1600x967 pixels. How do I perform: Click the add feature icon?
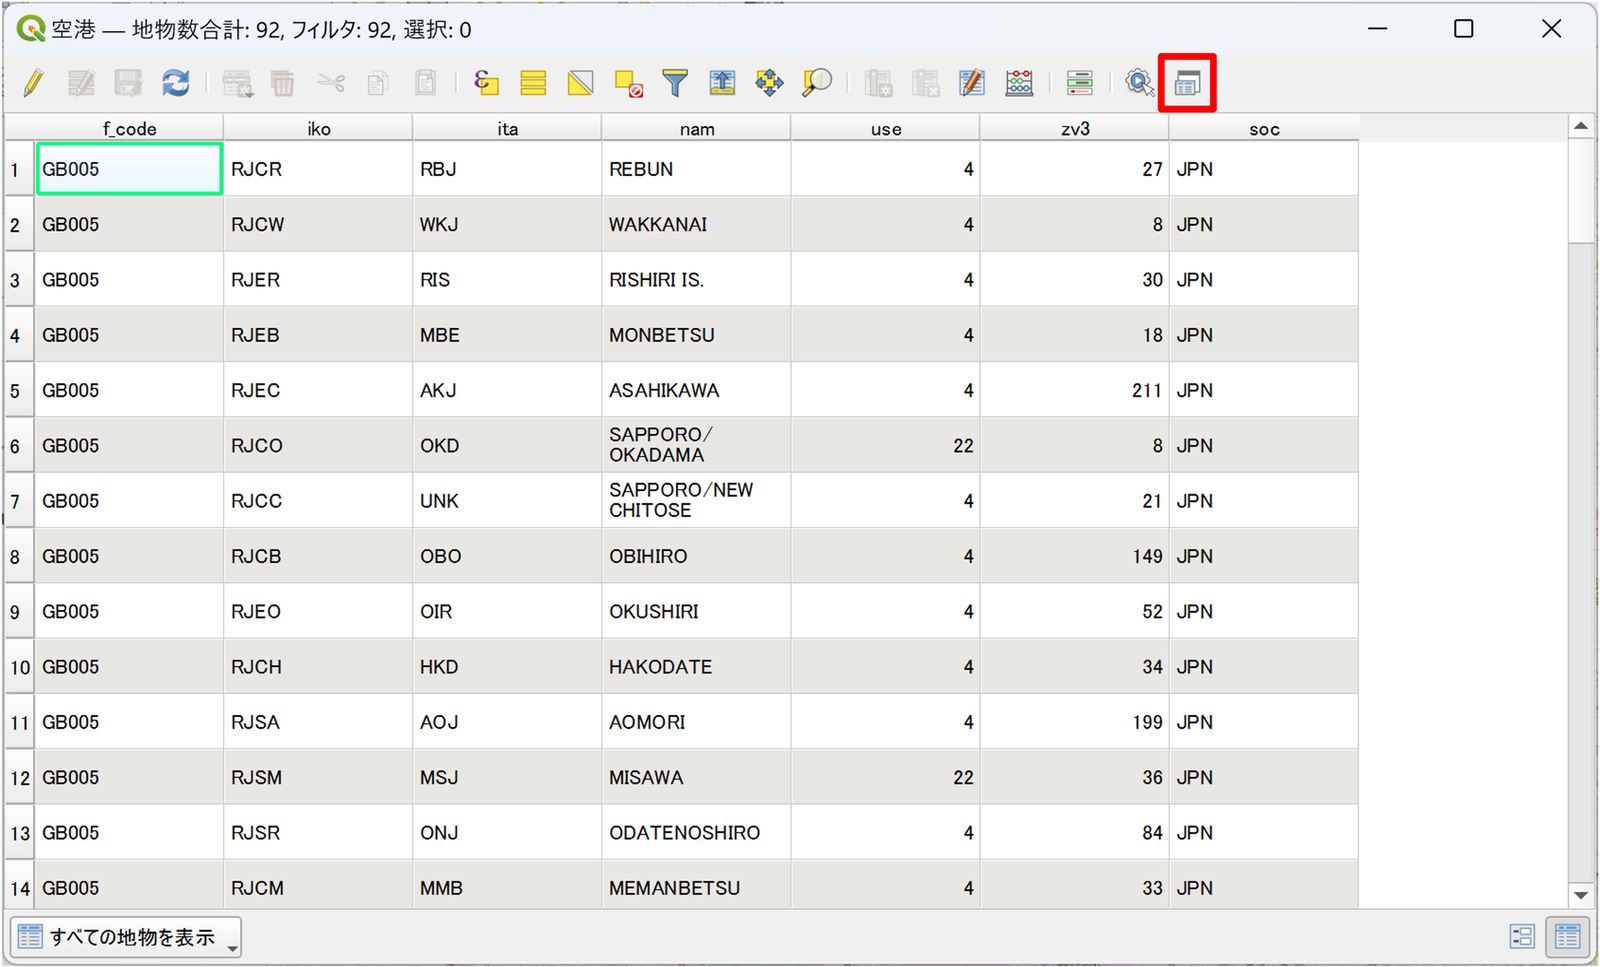(x=237, y=83)
